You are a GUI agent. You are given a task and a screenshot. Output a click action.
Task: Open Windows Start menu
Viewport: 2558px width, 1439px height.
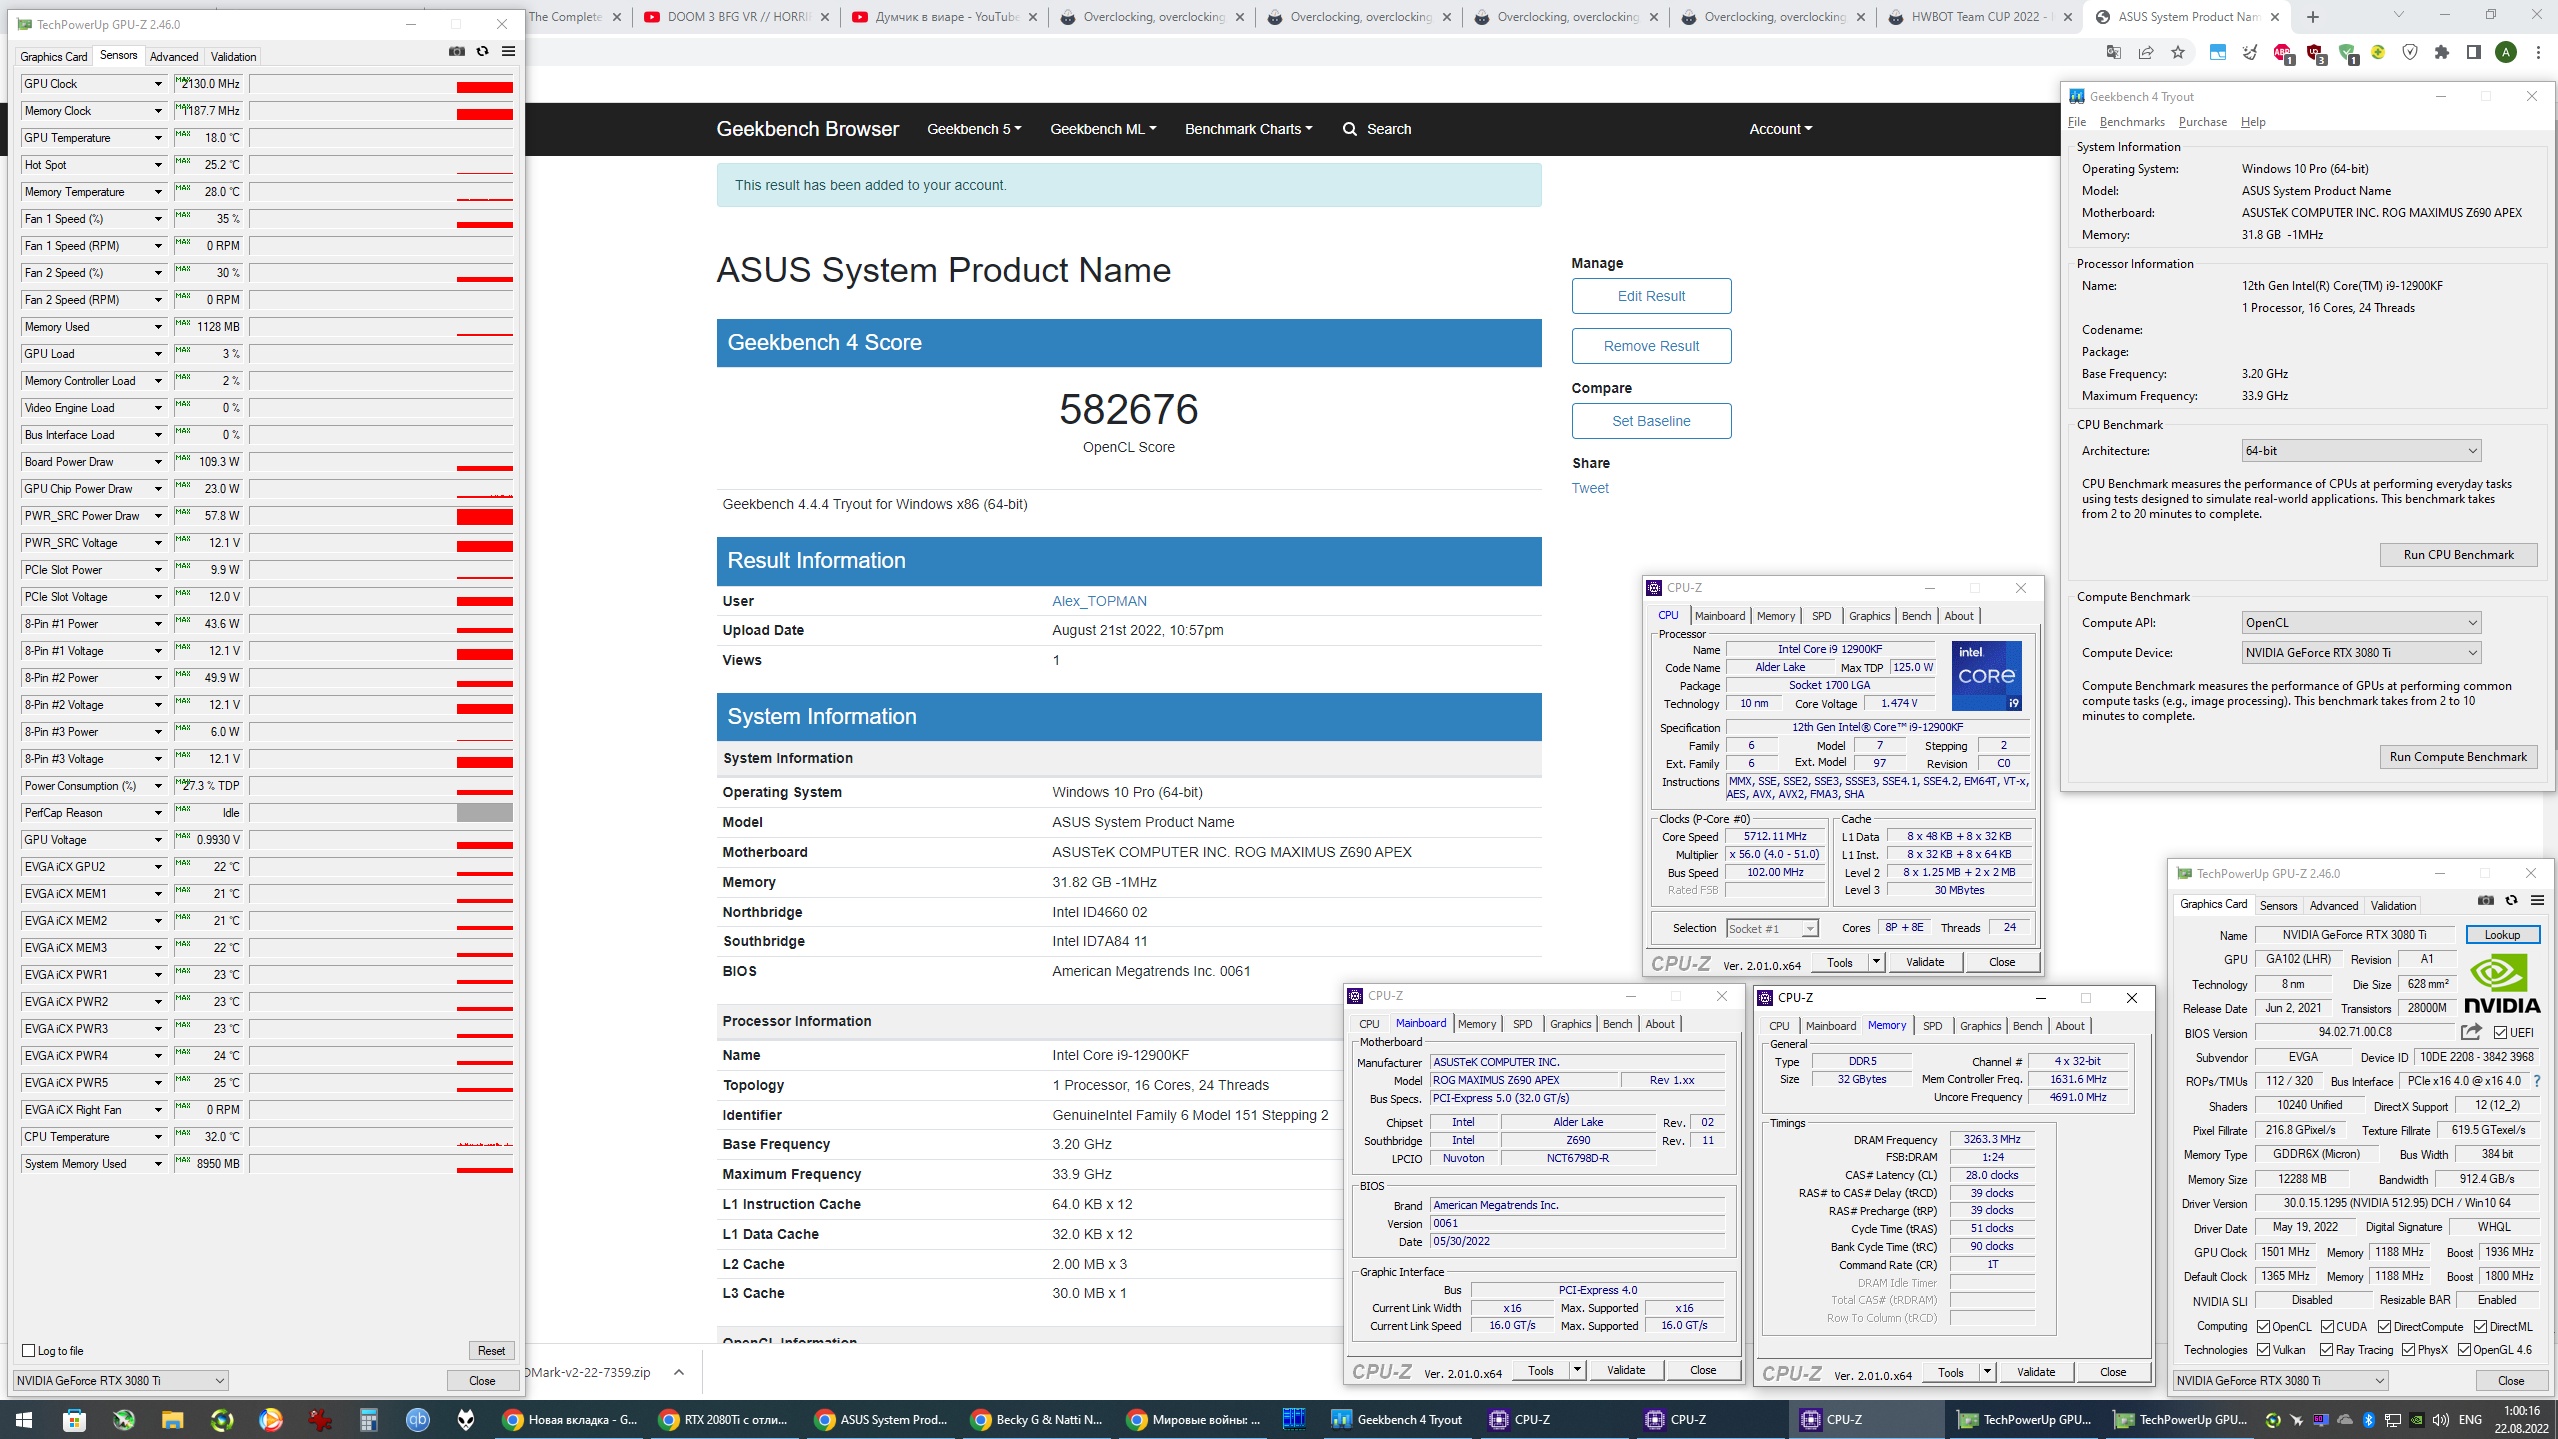tap(24, 1420)
